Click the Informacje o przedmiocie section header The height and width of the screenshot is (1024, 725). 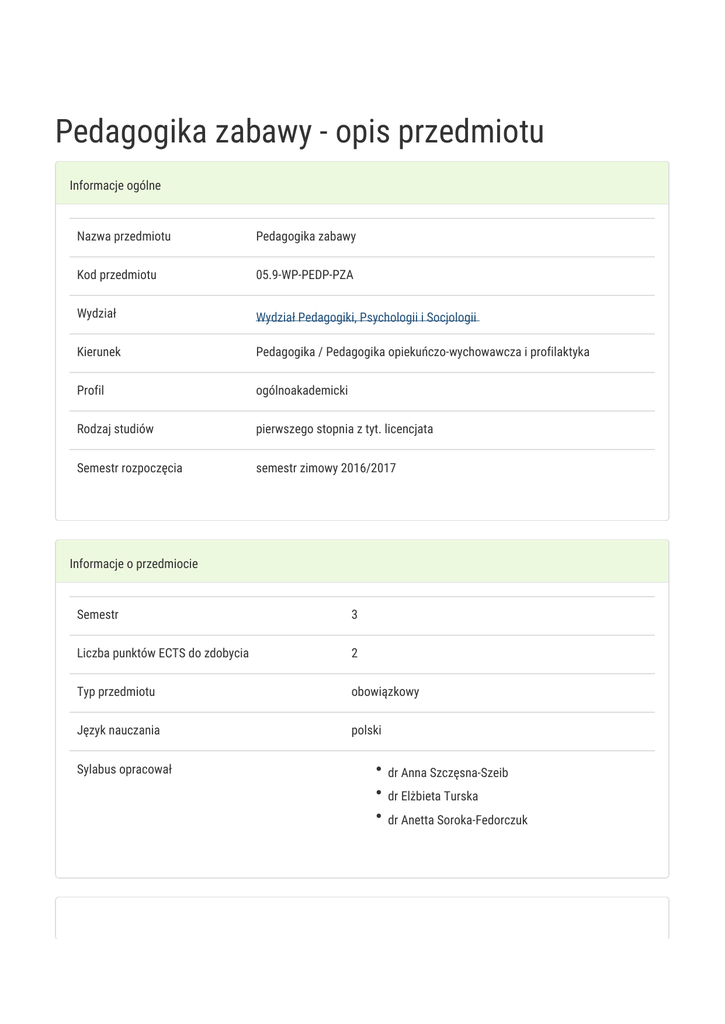(134, 564)
